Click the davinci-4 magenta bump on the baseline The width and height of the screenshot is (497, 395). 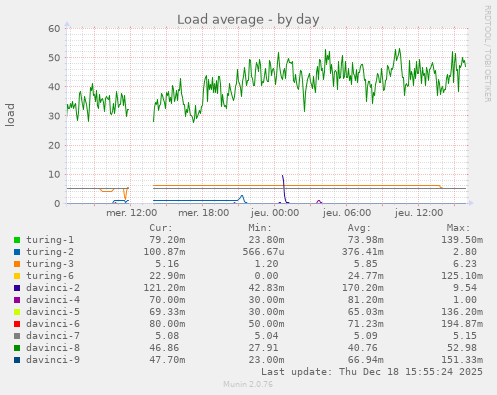[319, 202]
